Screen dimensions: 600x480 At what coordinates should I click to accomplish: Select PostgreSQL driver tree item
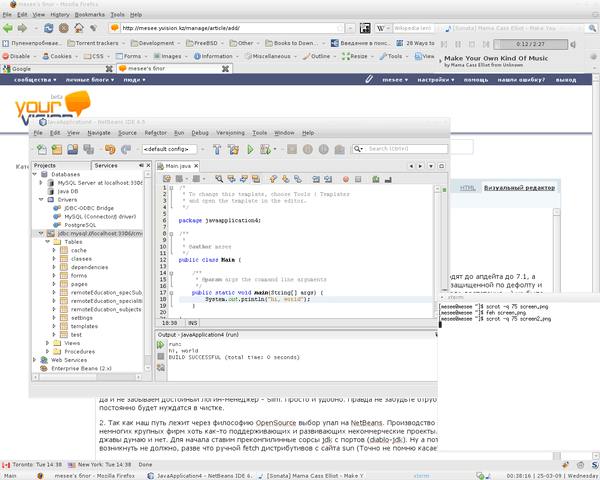(80, 225)
